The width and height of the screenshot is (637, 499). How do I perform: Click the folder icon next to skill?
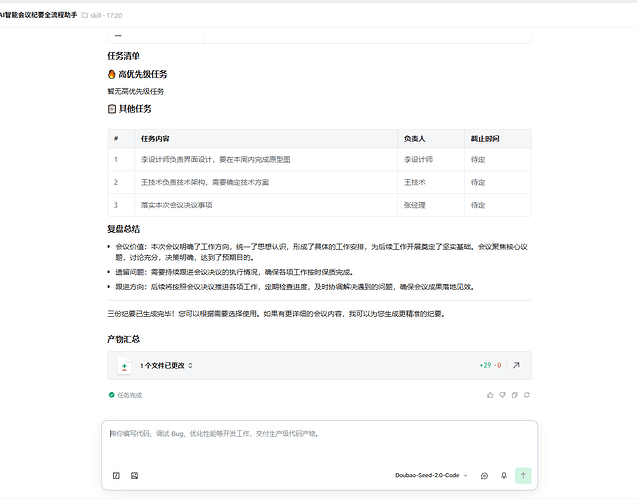85,15
